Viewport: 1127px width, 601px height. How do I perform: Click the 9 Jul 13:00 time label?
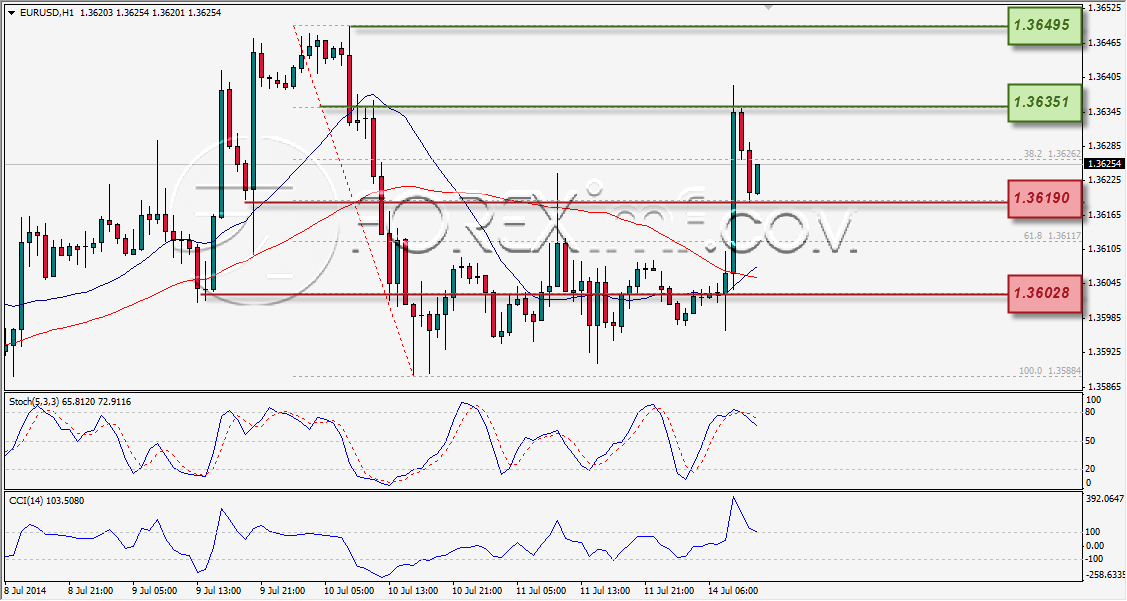click(218, 591)
